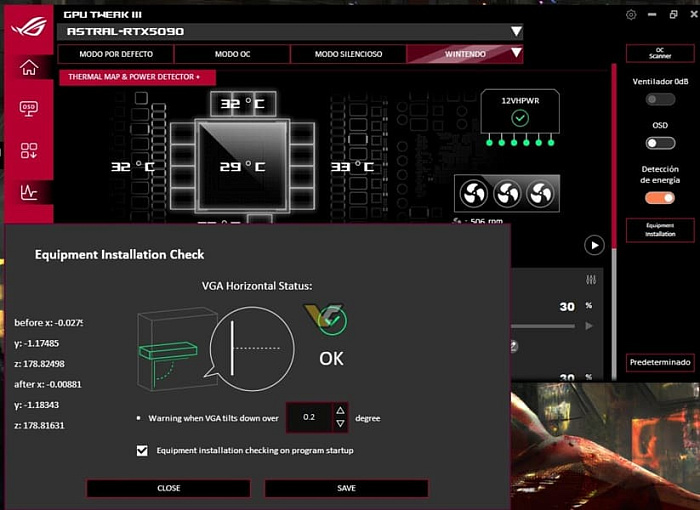Go to the Home page in sidebar

point(29,67)
